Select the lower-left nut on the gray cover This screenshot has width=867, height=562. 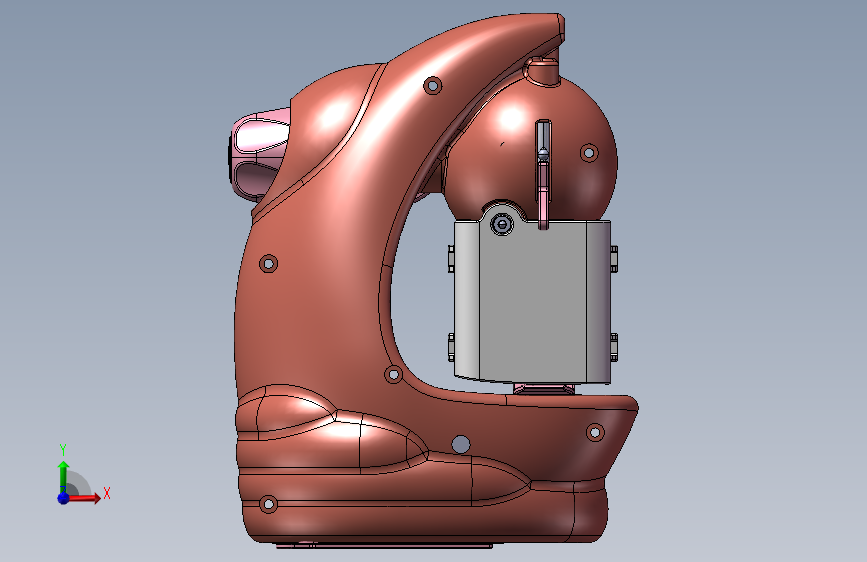tap(451, 347)
